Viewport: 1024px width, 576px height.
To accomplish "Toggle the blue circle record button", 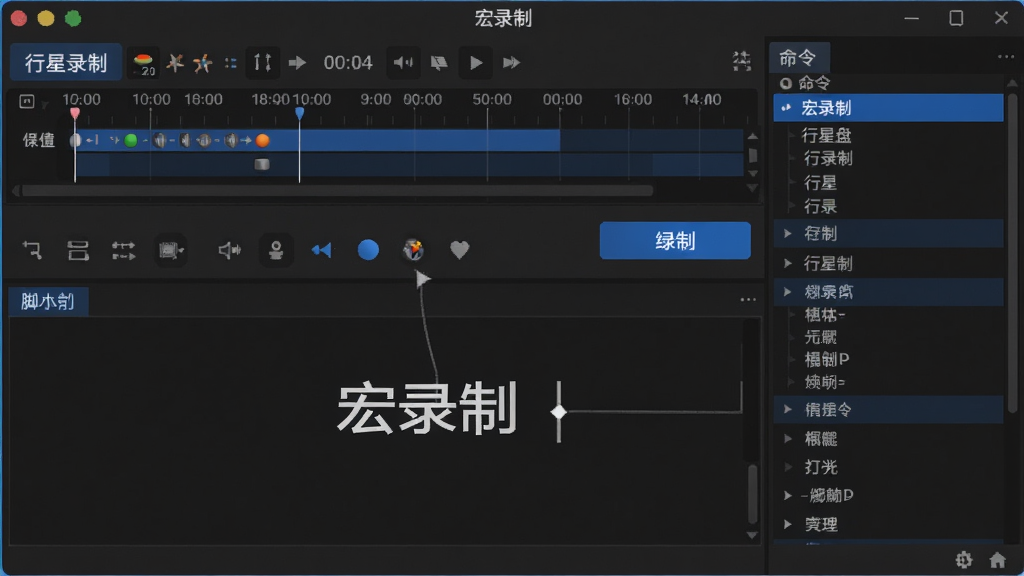I will pos(368,249).
